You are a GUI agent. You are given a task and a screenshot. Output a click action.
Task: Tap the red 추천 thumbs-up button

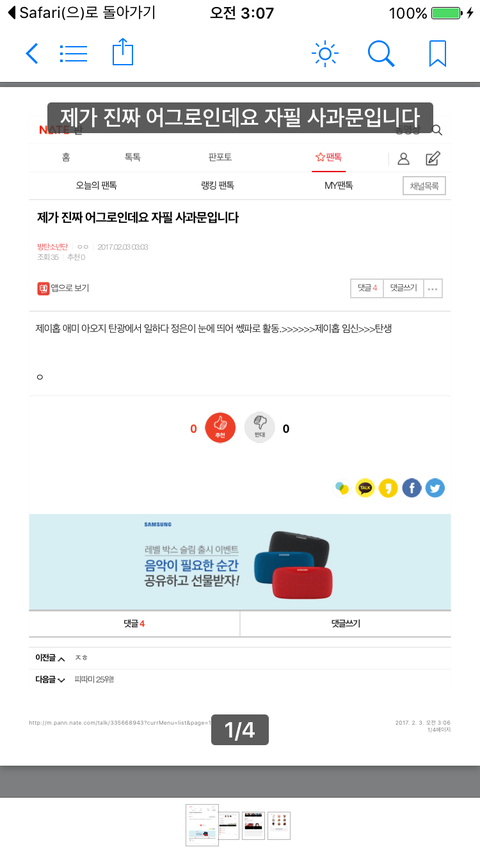pos(220,428)
